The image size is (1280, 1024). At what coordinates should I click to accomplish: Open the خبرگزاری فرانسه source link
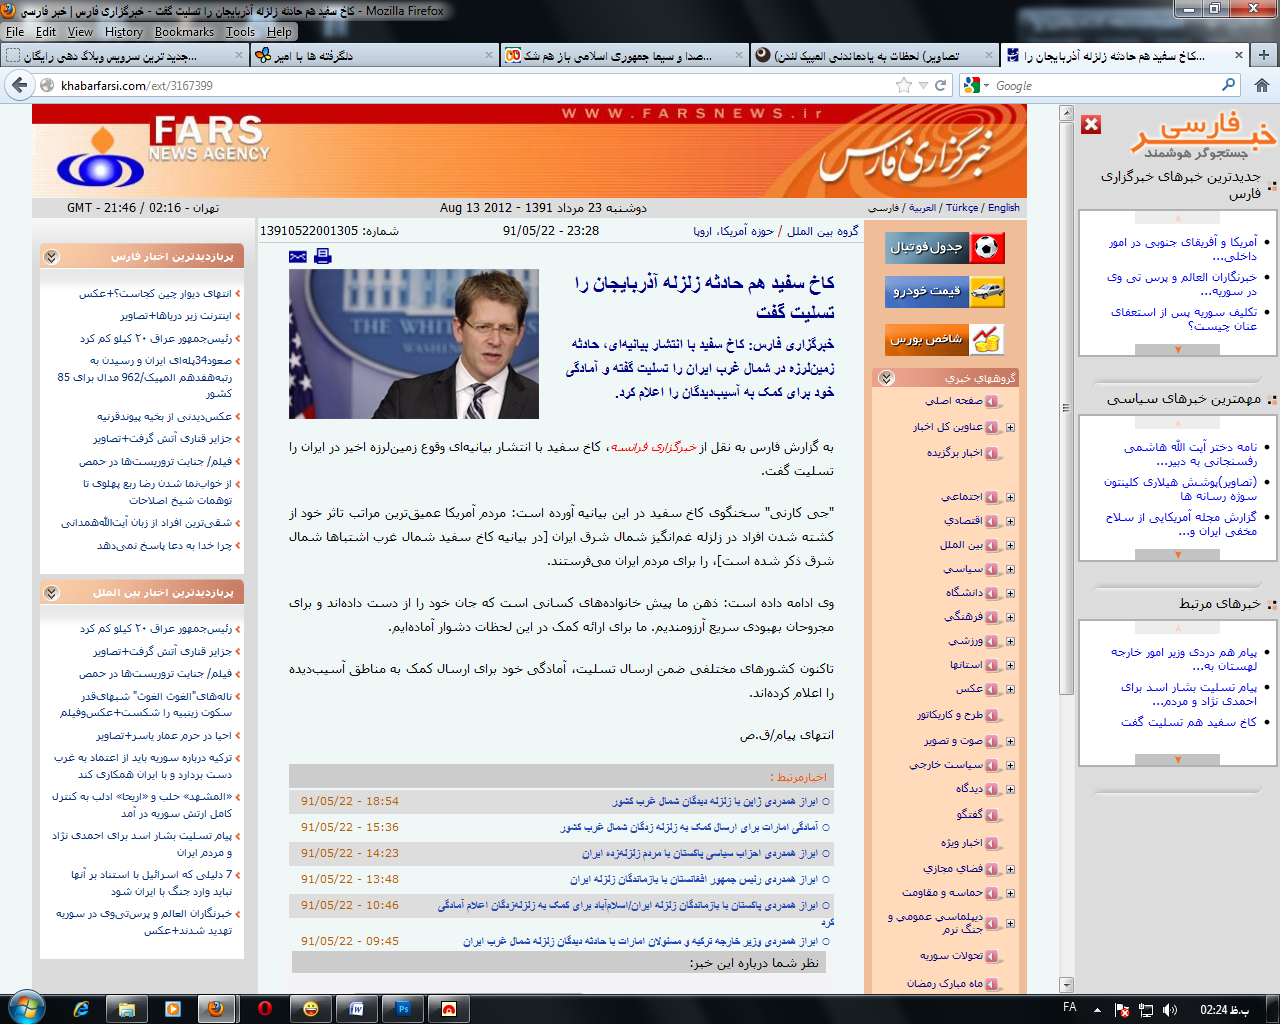[653, 447]
